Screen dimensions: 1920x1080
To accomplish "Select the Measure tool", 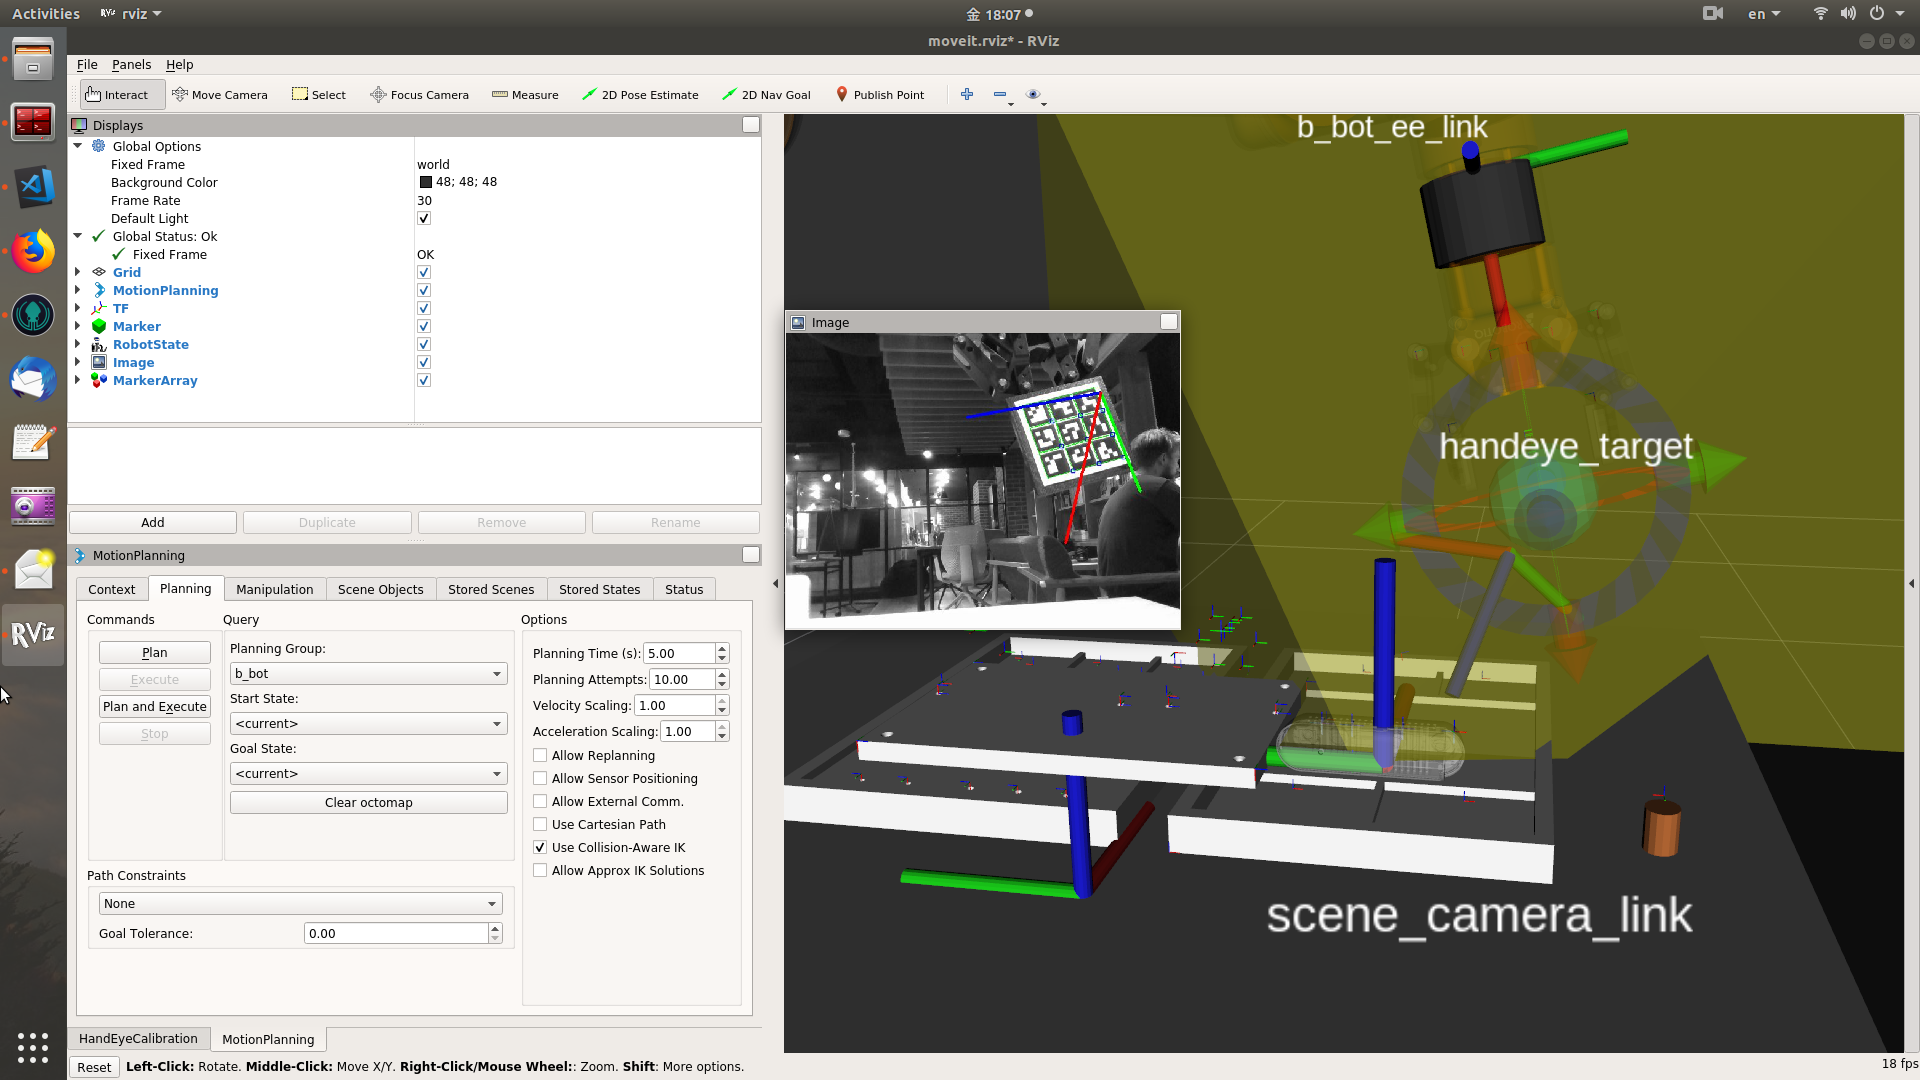I will pos(525,94).
